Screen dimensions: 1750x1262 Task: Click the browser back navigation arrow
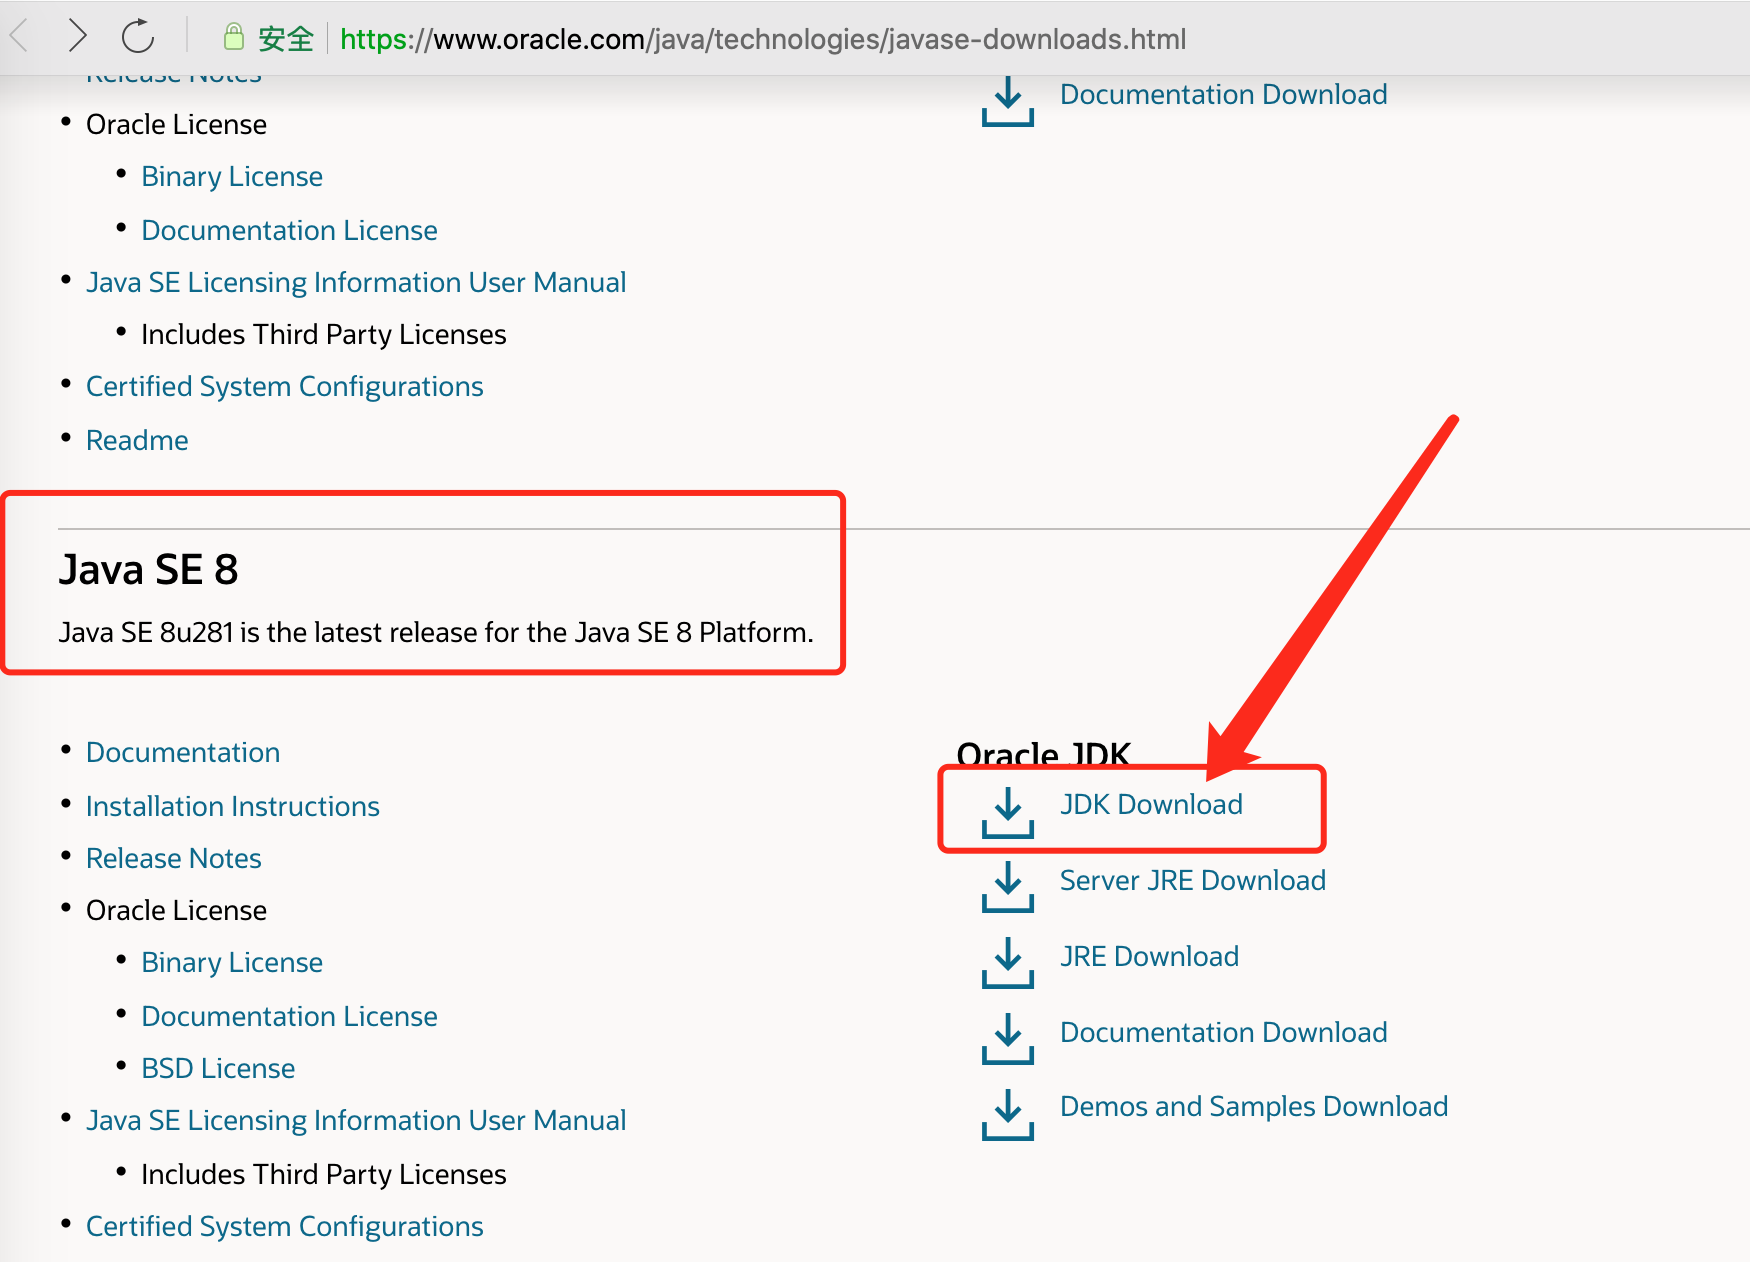[18, 35]
